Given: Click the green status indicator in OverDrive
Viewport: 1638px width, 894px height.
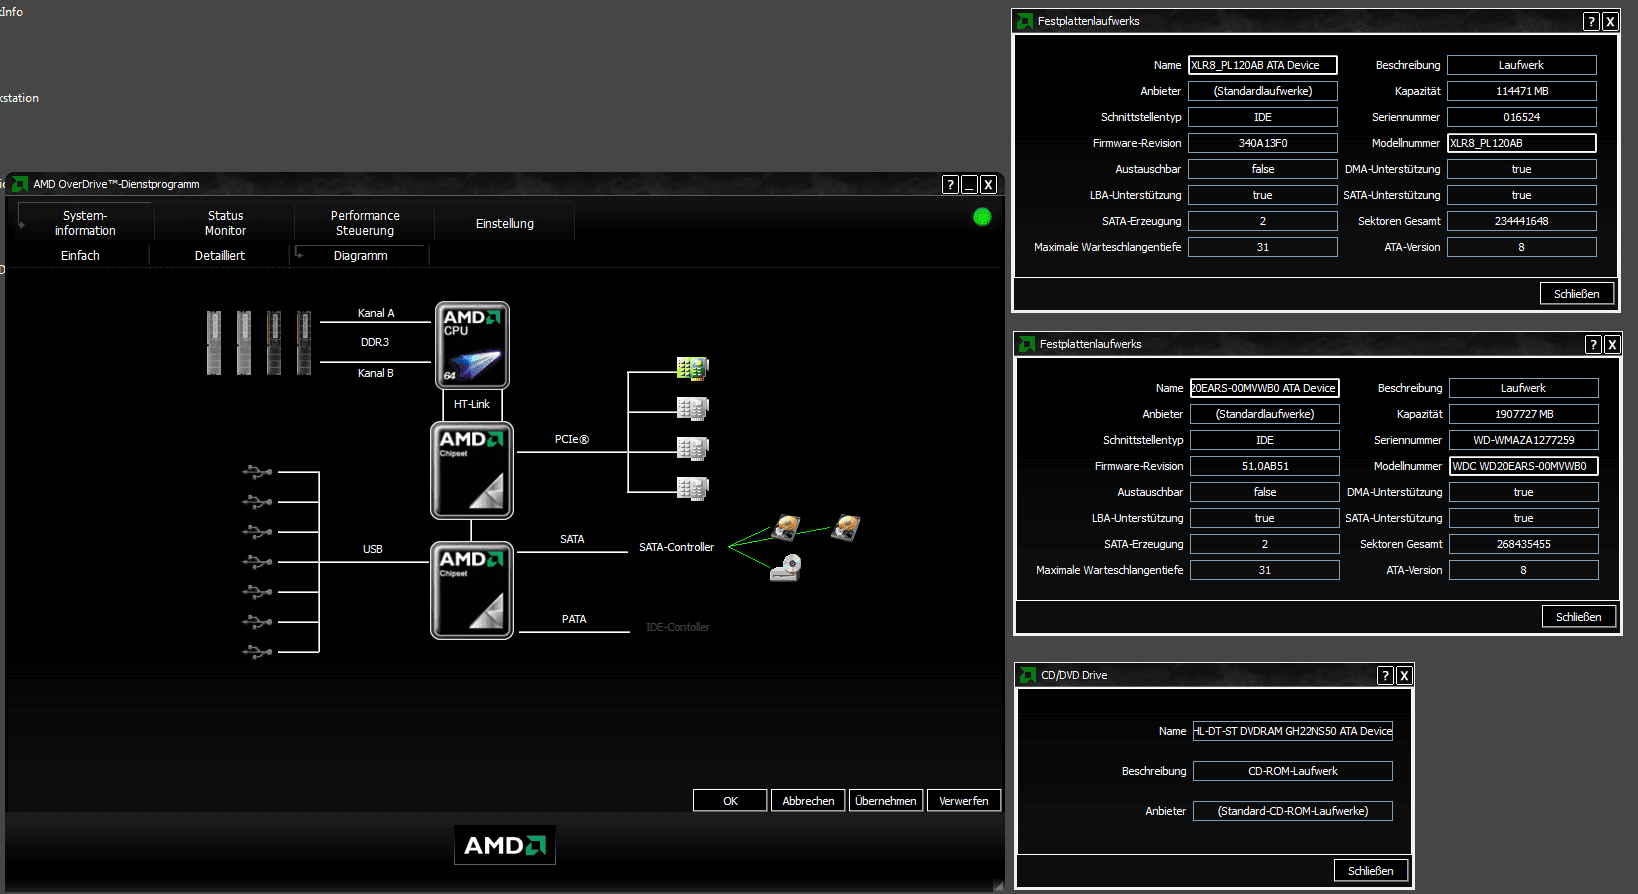Looking at the screenshot, I should (x=982, y=217).
